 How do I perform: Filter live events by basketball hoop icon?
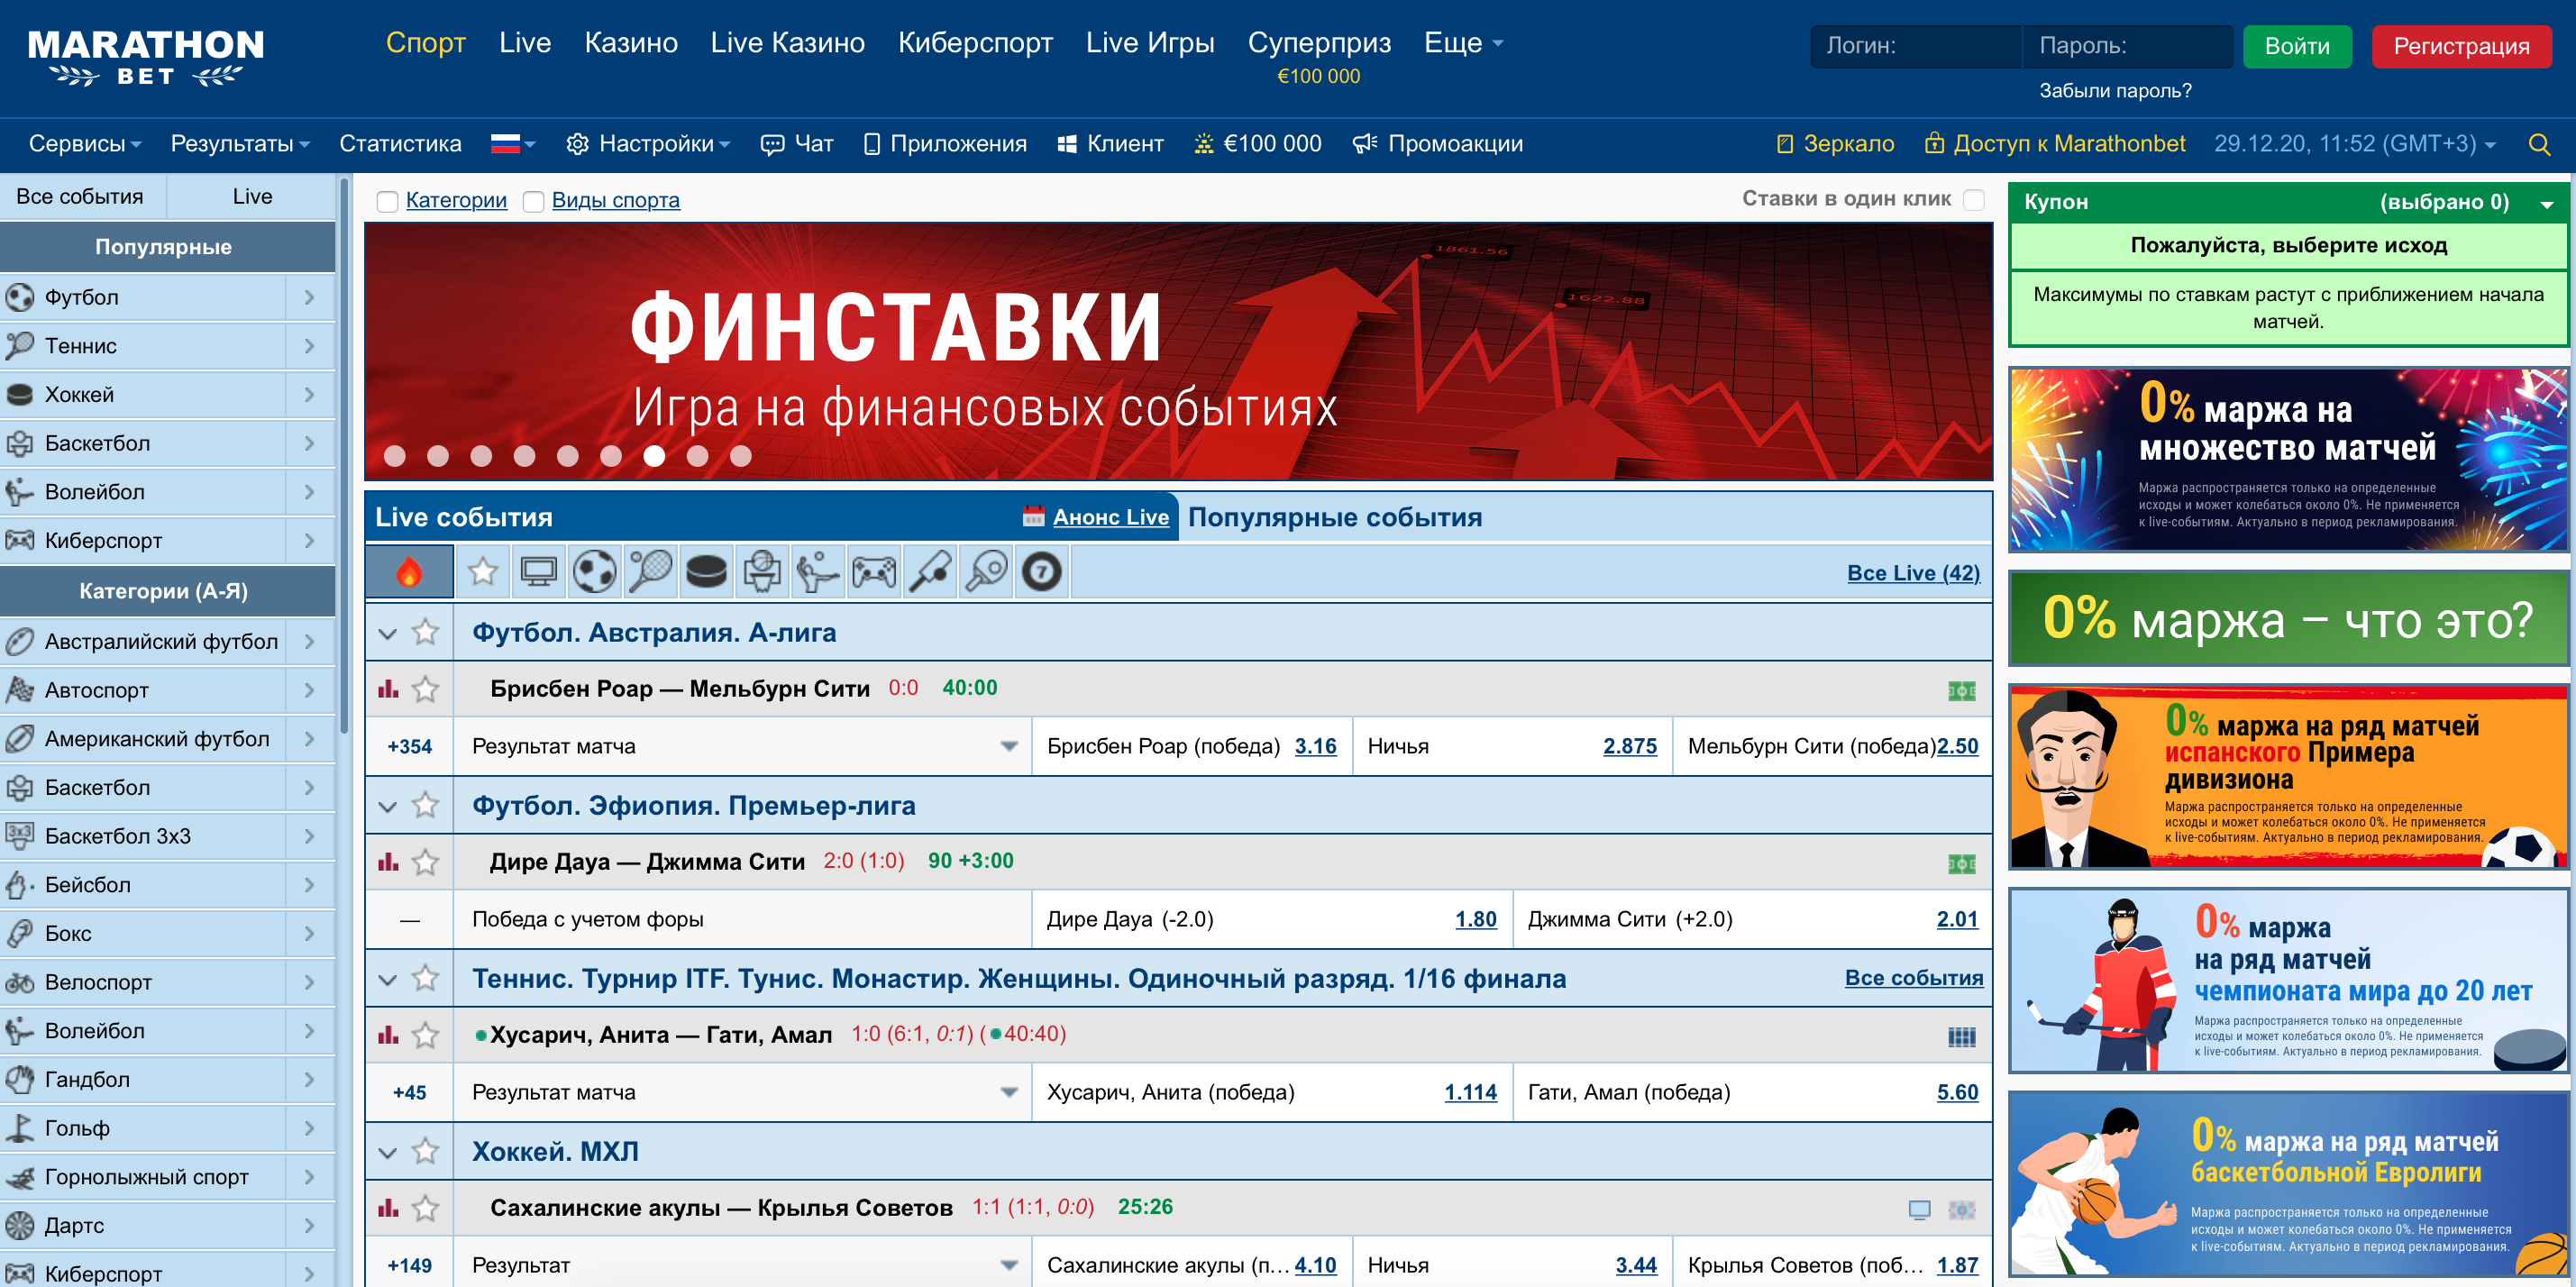[x=762, y=572]
